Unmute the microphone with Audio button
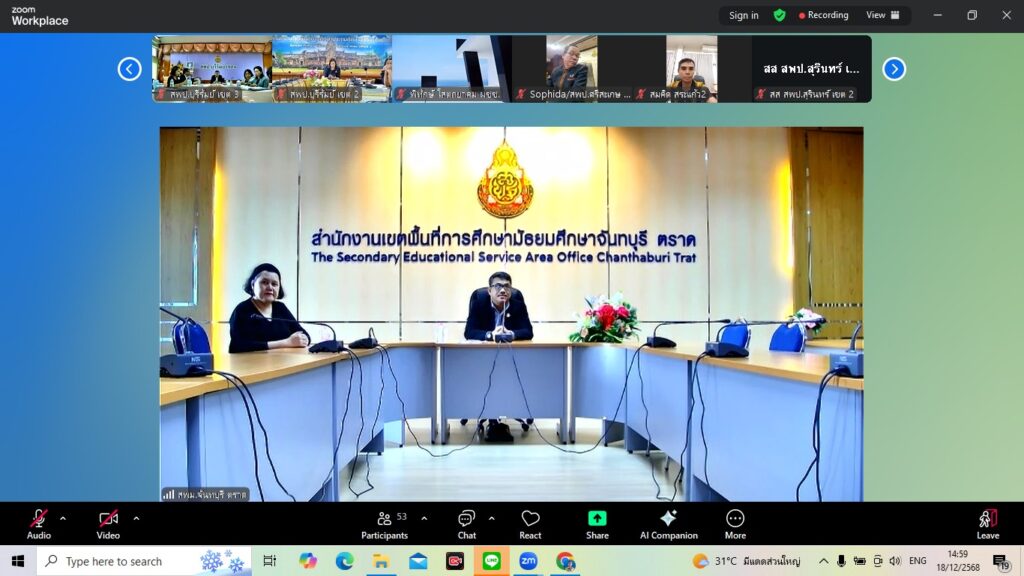Image resolution: width=1024 pixels, height=576 pixels. (39, 519)
